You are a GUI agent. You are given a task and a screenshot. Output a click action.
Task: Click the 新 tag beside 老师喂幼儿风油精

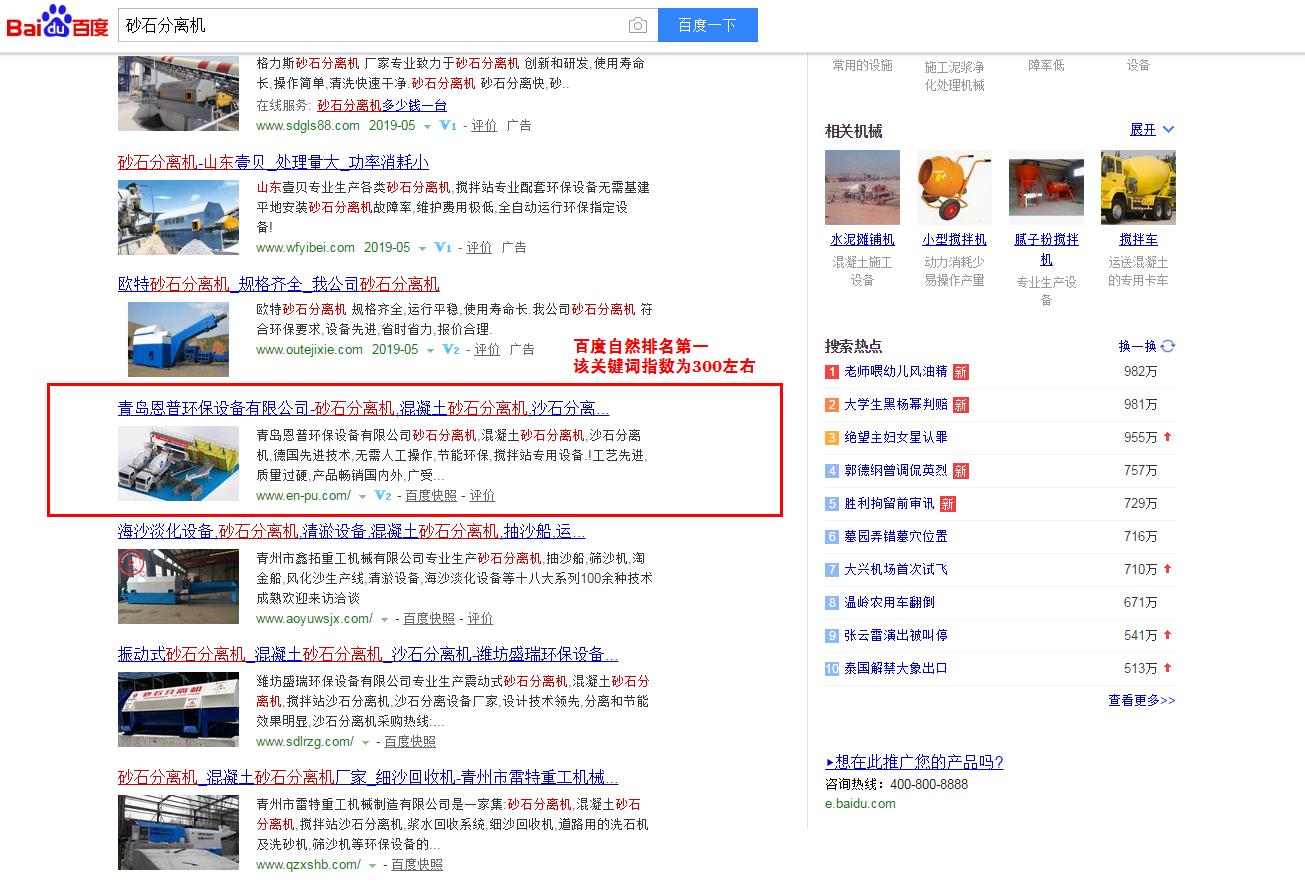point(961,372)
